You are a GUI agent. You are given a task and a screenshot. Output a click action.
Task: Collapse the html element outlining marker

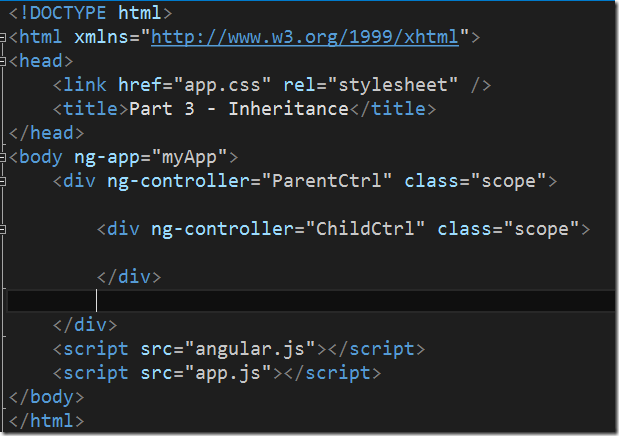(3, 38)
